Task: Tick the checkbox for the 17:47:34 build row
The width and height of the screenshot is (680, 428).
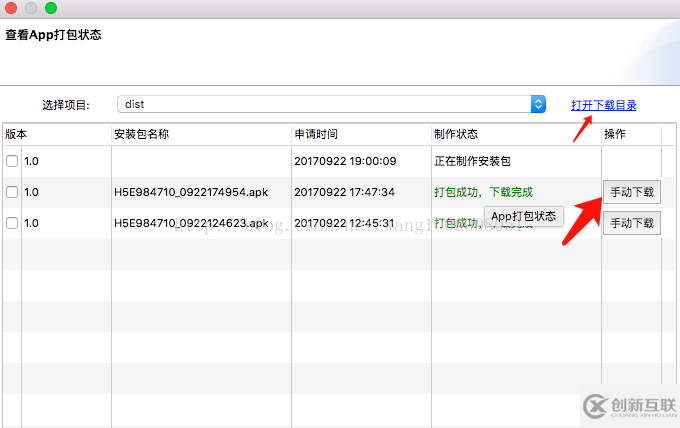Action: tap(12, 192)
